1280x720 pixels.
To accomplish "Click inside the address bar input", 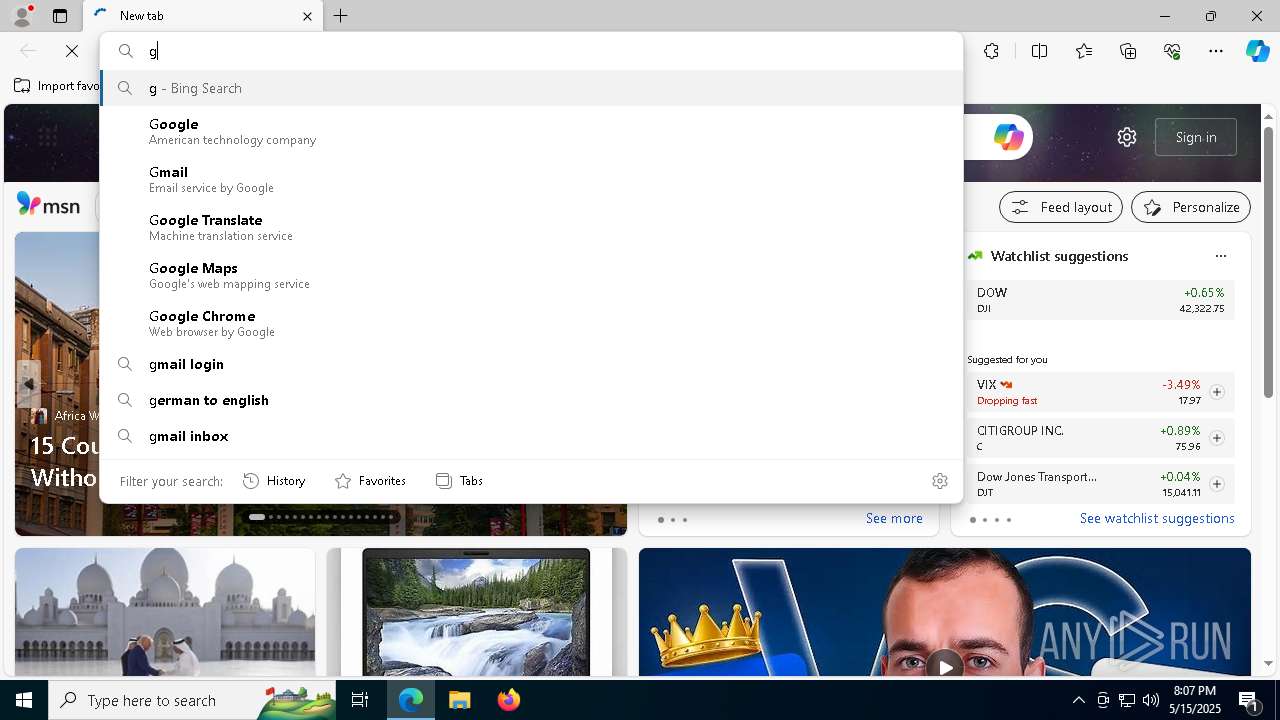I will (550, 51).
